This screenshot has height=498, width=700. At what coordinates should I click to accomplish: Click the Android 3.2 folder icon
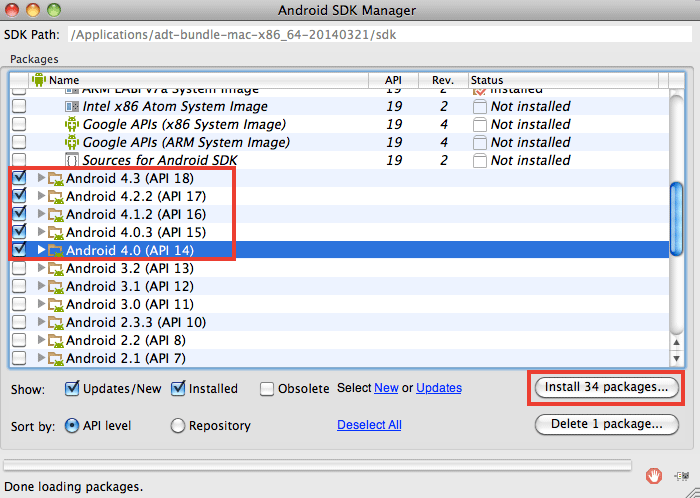pyautogui.click(x=56, y=269)
